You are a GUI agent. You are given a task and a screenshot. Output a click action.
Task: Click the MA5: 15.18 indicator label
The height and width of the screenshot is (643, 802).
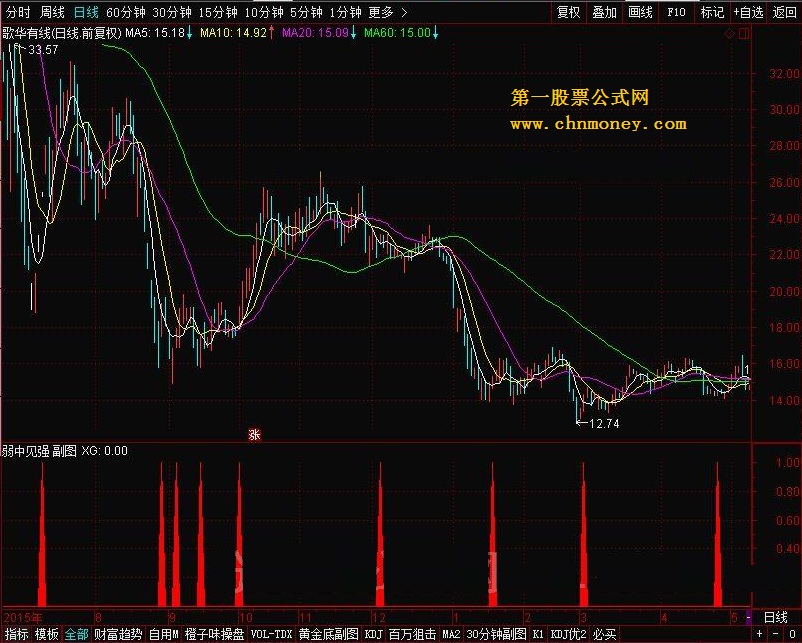[159, 33]
